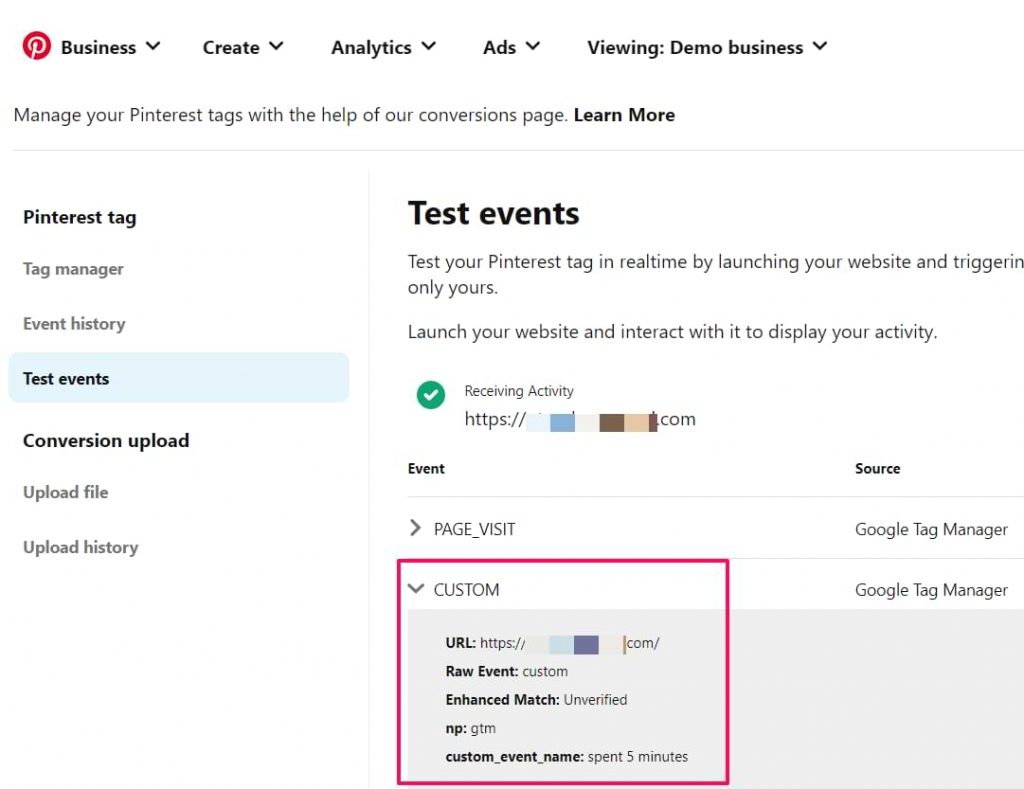Open Upload file under Conversion upload

pos(65,492)
